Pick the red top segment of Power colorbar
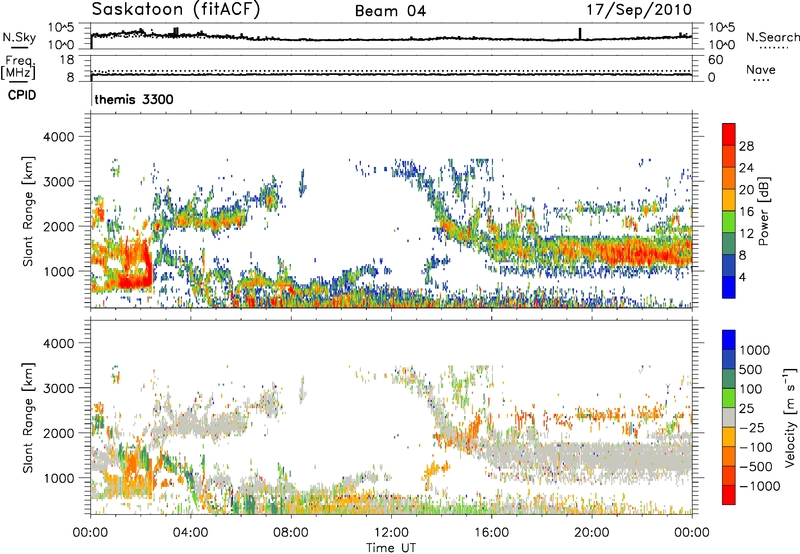This screenshot has width=800, height=554. coord(729,134)
